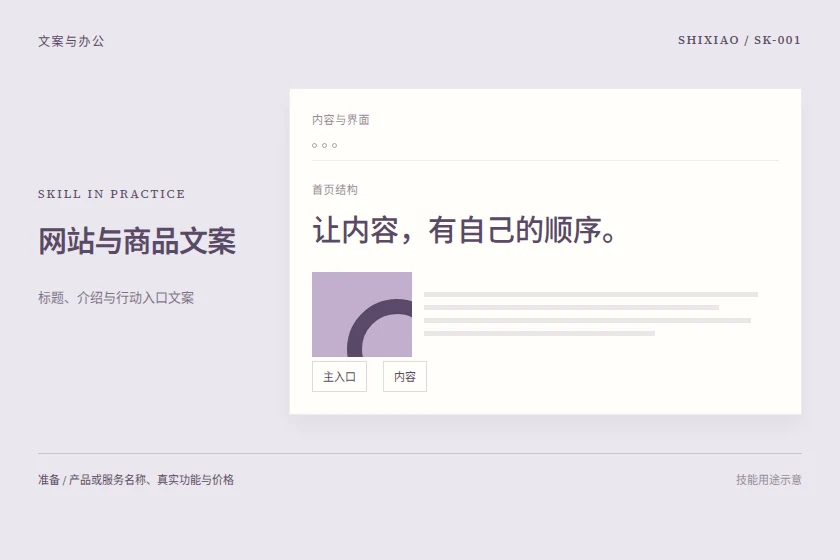Click the three window dots in card
The width and height of the screenshot is (840, 560).
325,145
